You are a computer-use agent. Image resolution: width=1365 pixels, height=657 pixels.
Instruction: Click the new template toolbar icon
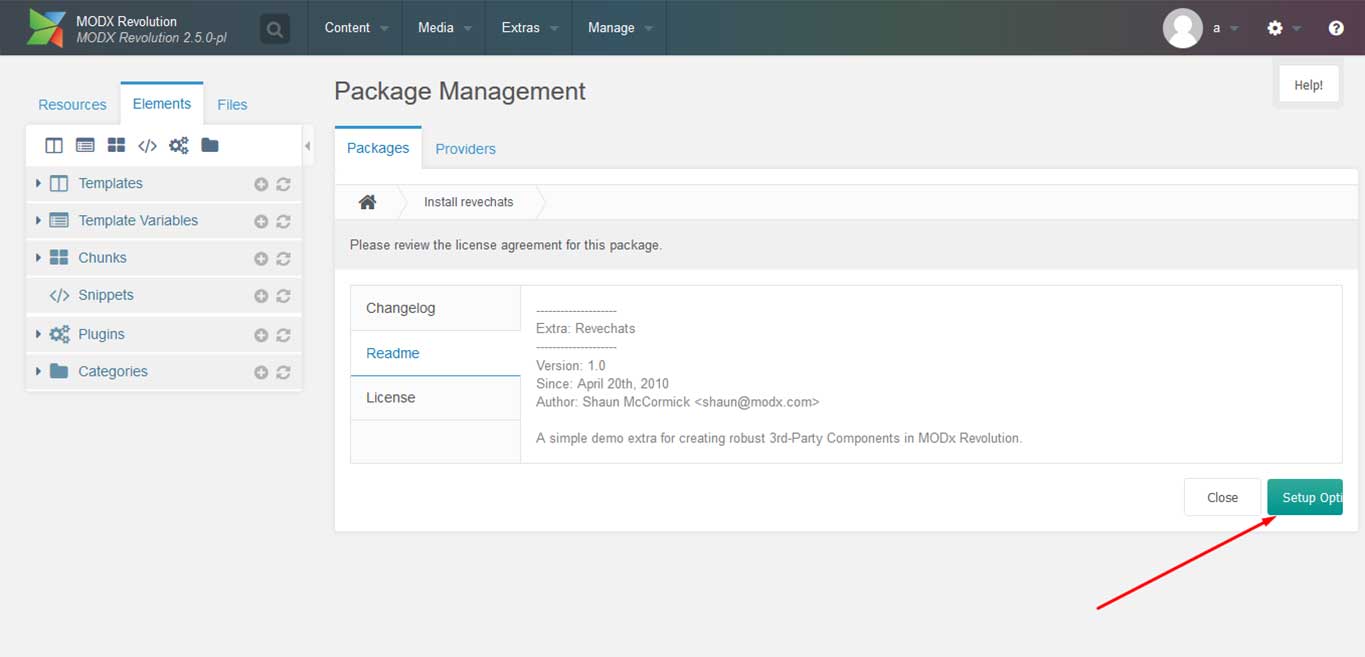54,146
